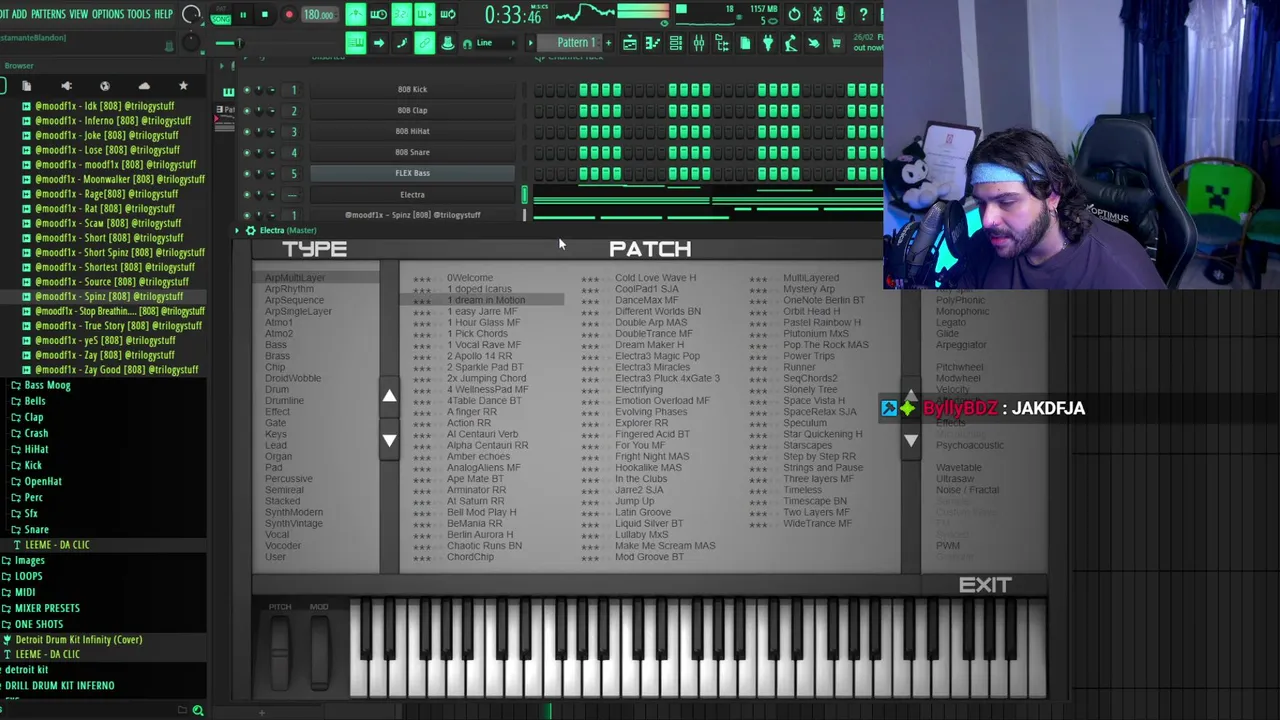Add new pattern with plus button
This screenshot has height=720, width=1280.
(x=608, y=43)
